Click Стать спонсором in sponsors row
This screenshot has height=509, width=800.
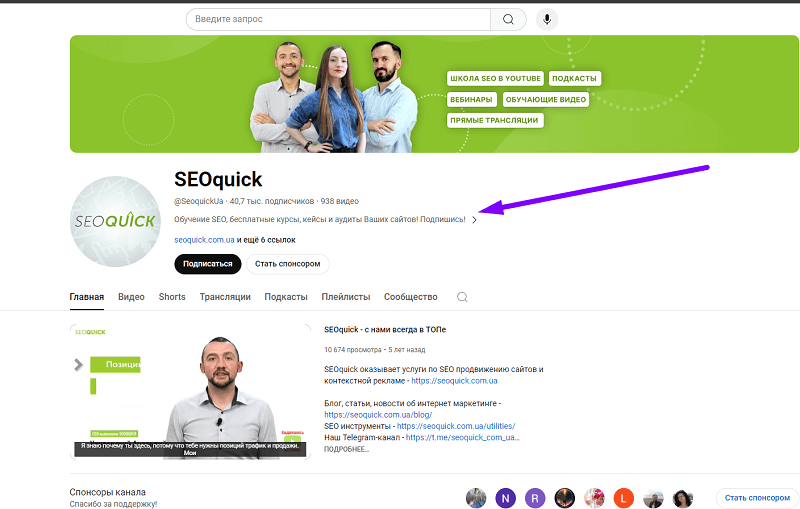click(757, 498)
